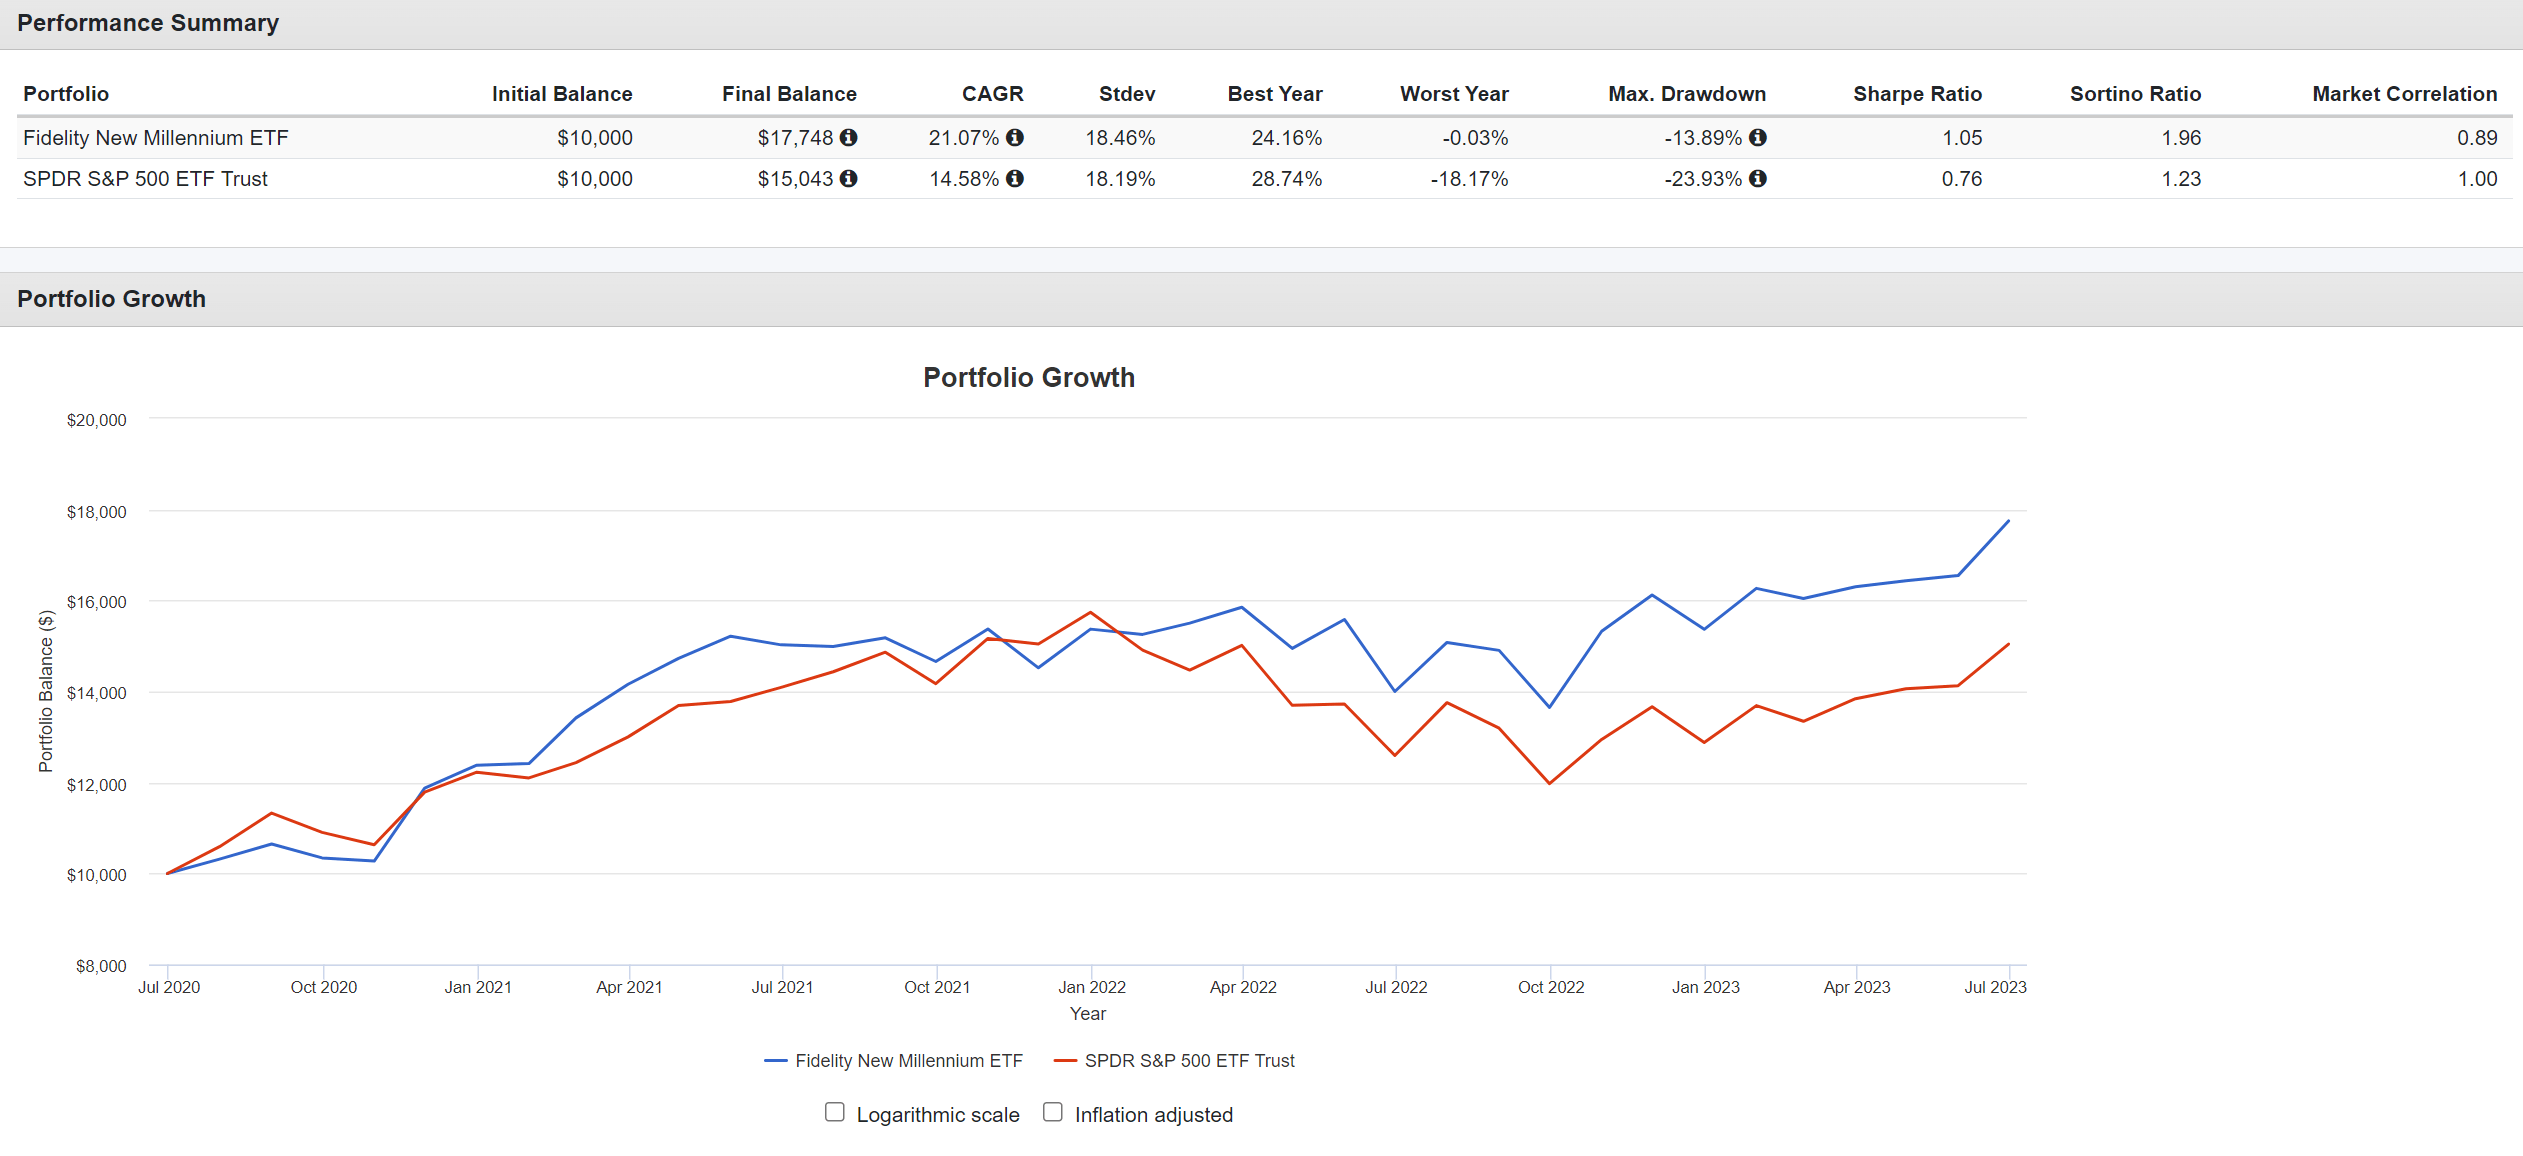Click the Max. Drawdown column header
The image size is (2523, 1156).
[x=1687, y=94]
